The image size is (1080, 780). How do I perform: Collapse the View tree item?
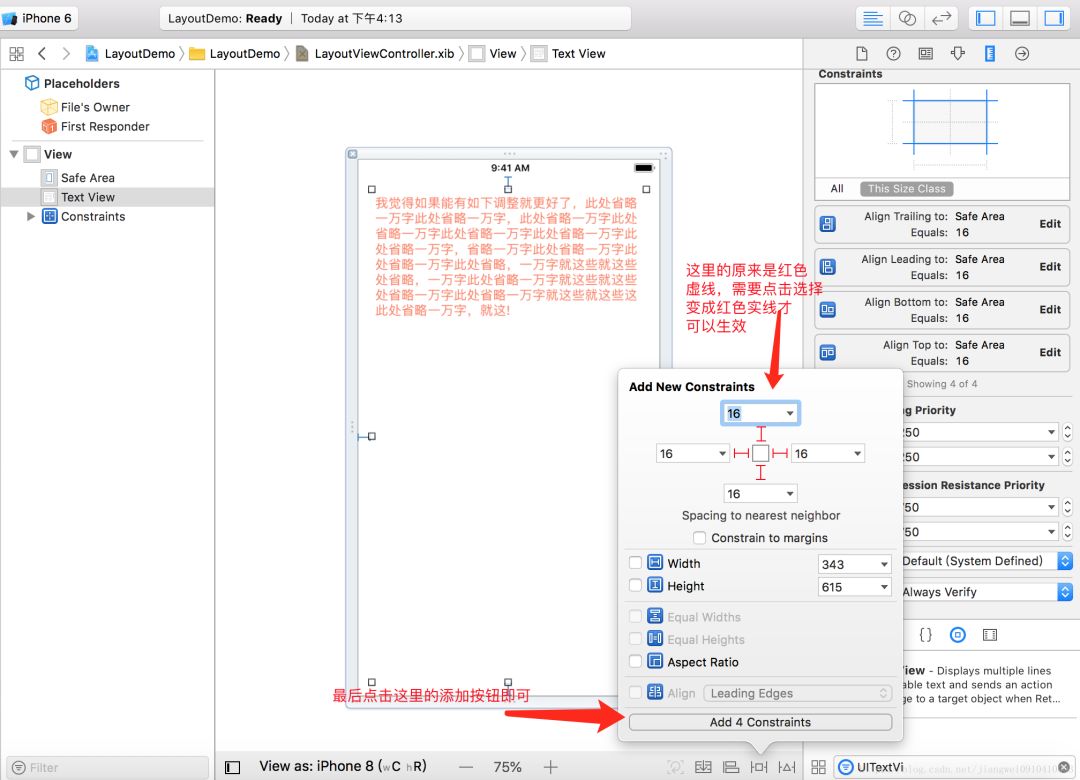14,154
